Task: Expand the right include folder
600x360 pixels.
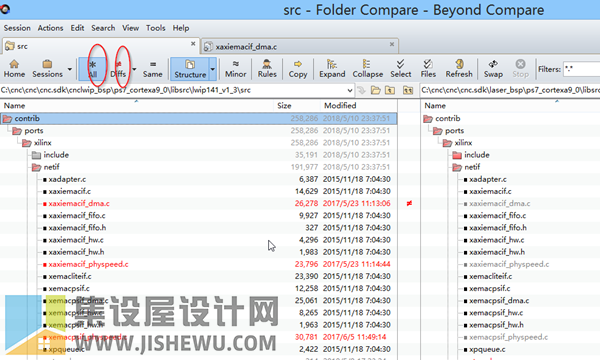Action: click(457, 155)
